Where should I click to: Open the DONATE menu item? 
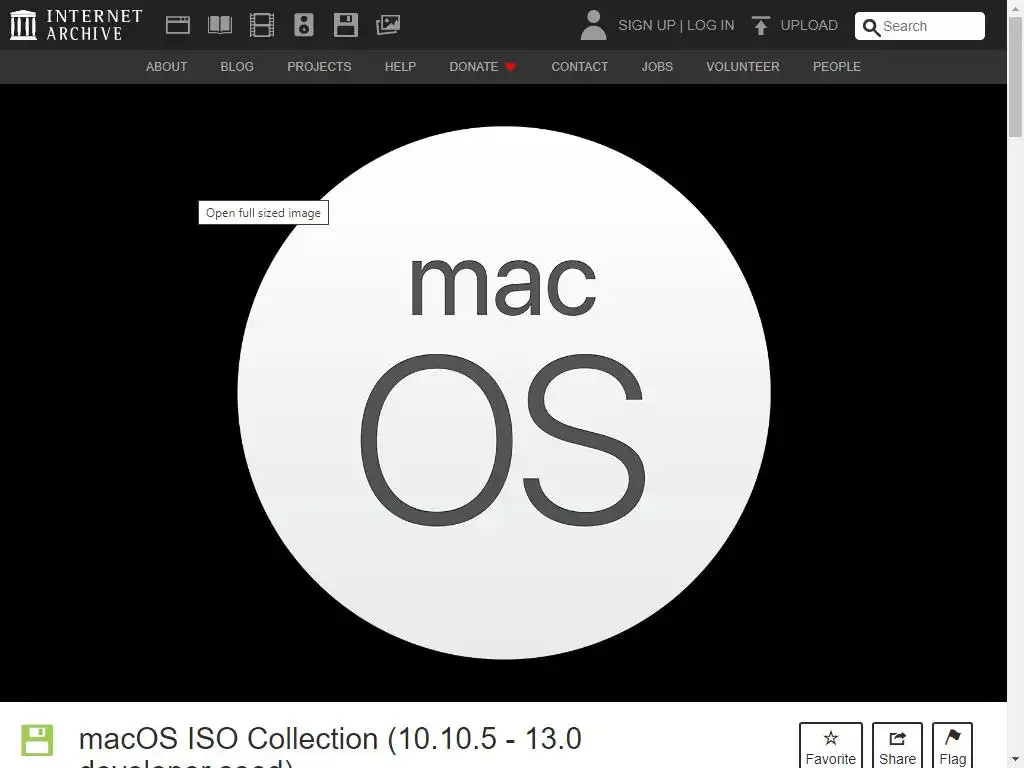(482, 67)
